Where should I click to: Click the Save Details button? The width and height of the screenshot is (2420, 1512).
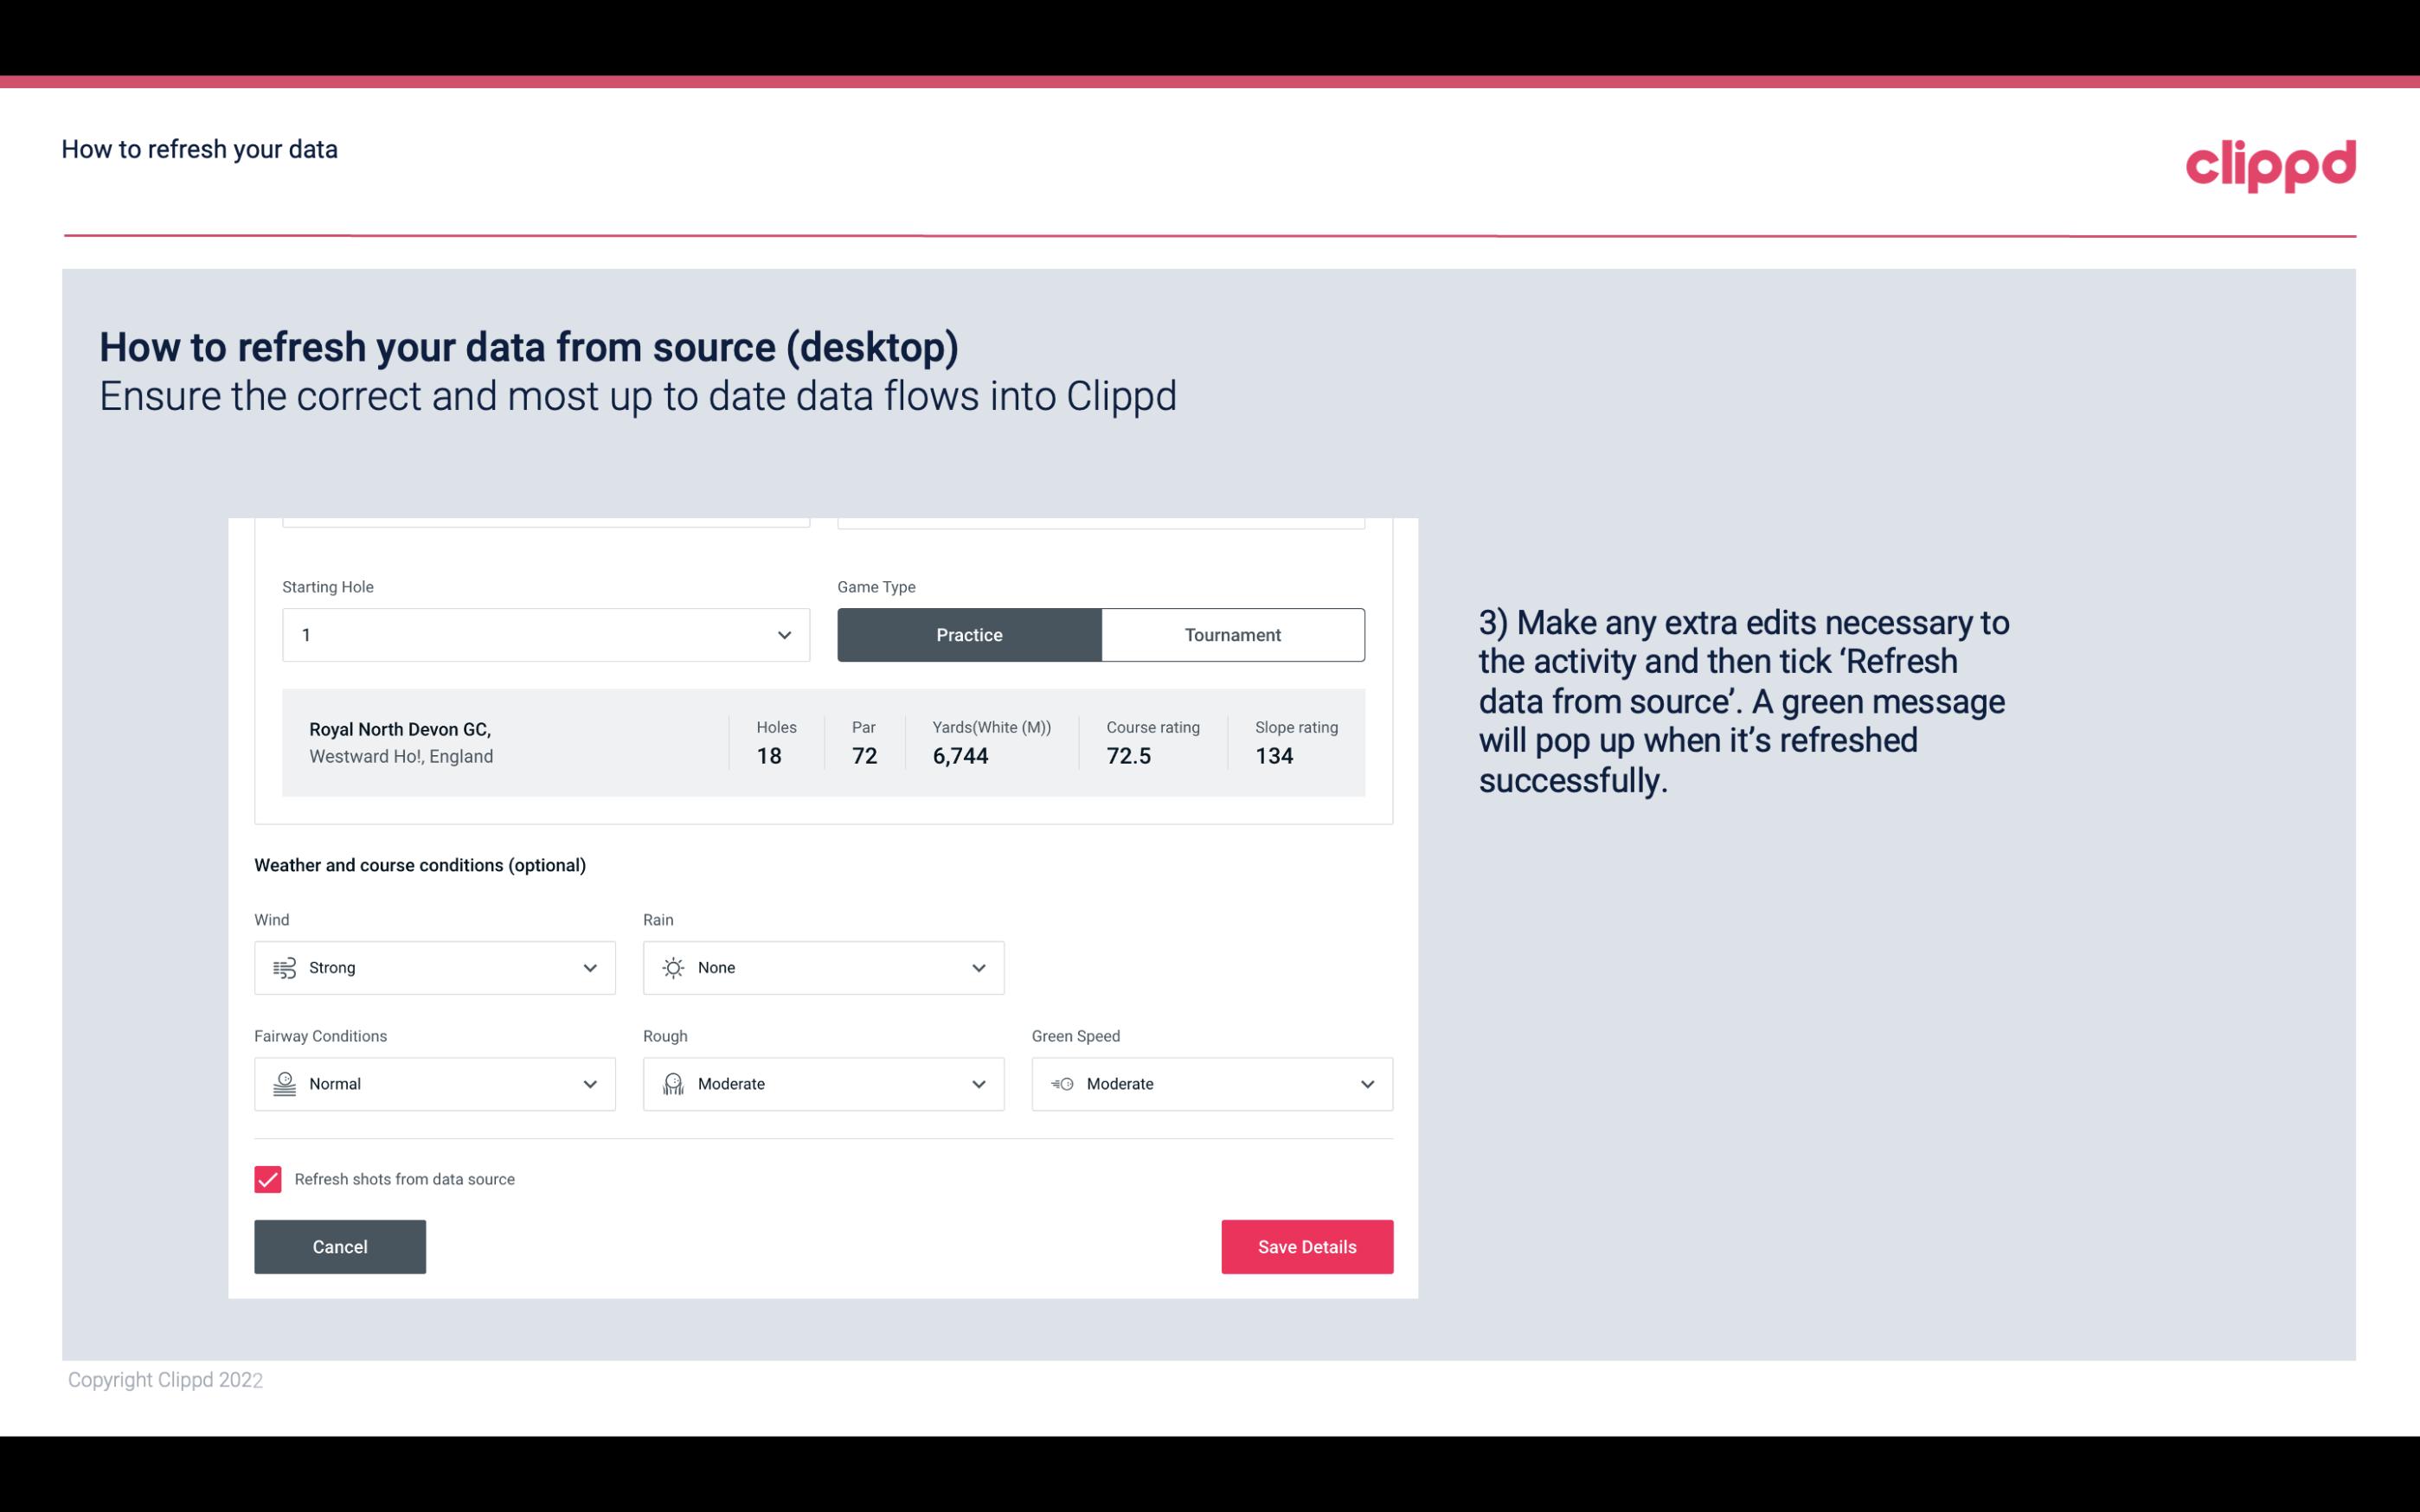tap(1306, 1246)
